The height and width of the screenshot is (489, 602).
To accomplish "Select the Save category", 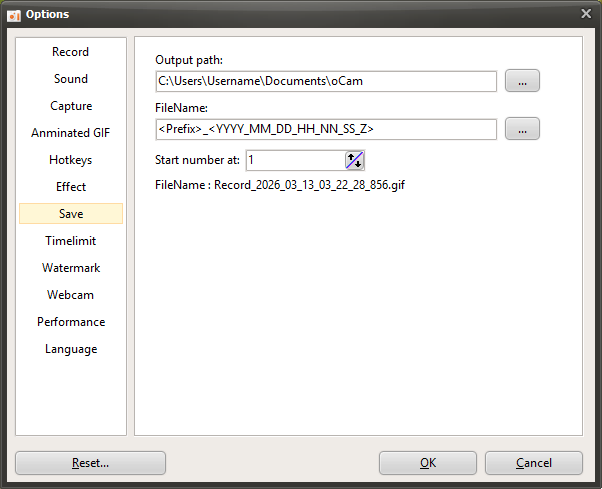I will click(x=71, y=214).
